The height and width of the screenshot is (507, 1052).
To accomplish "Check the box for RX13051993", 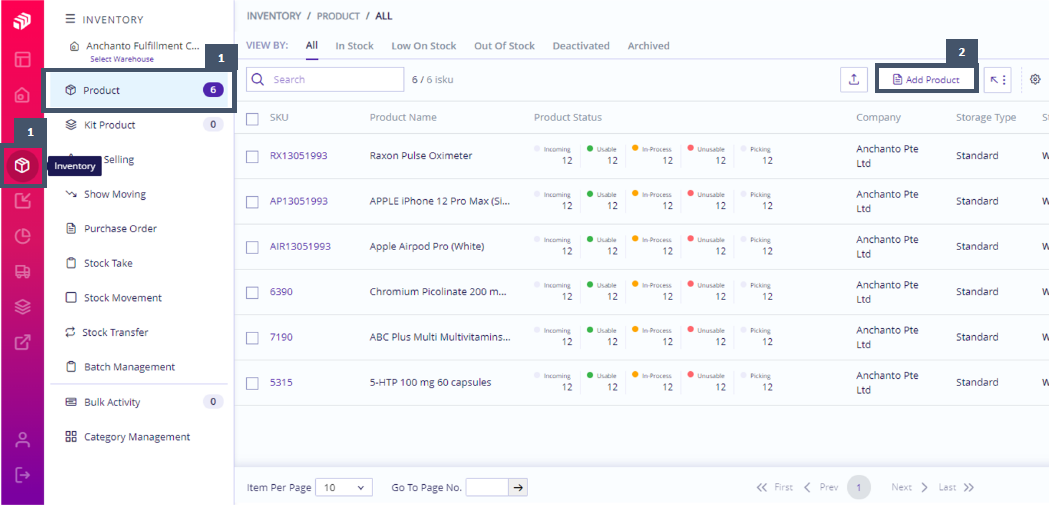I will pos(252,156).
